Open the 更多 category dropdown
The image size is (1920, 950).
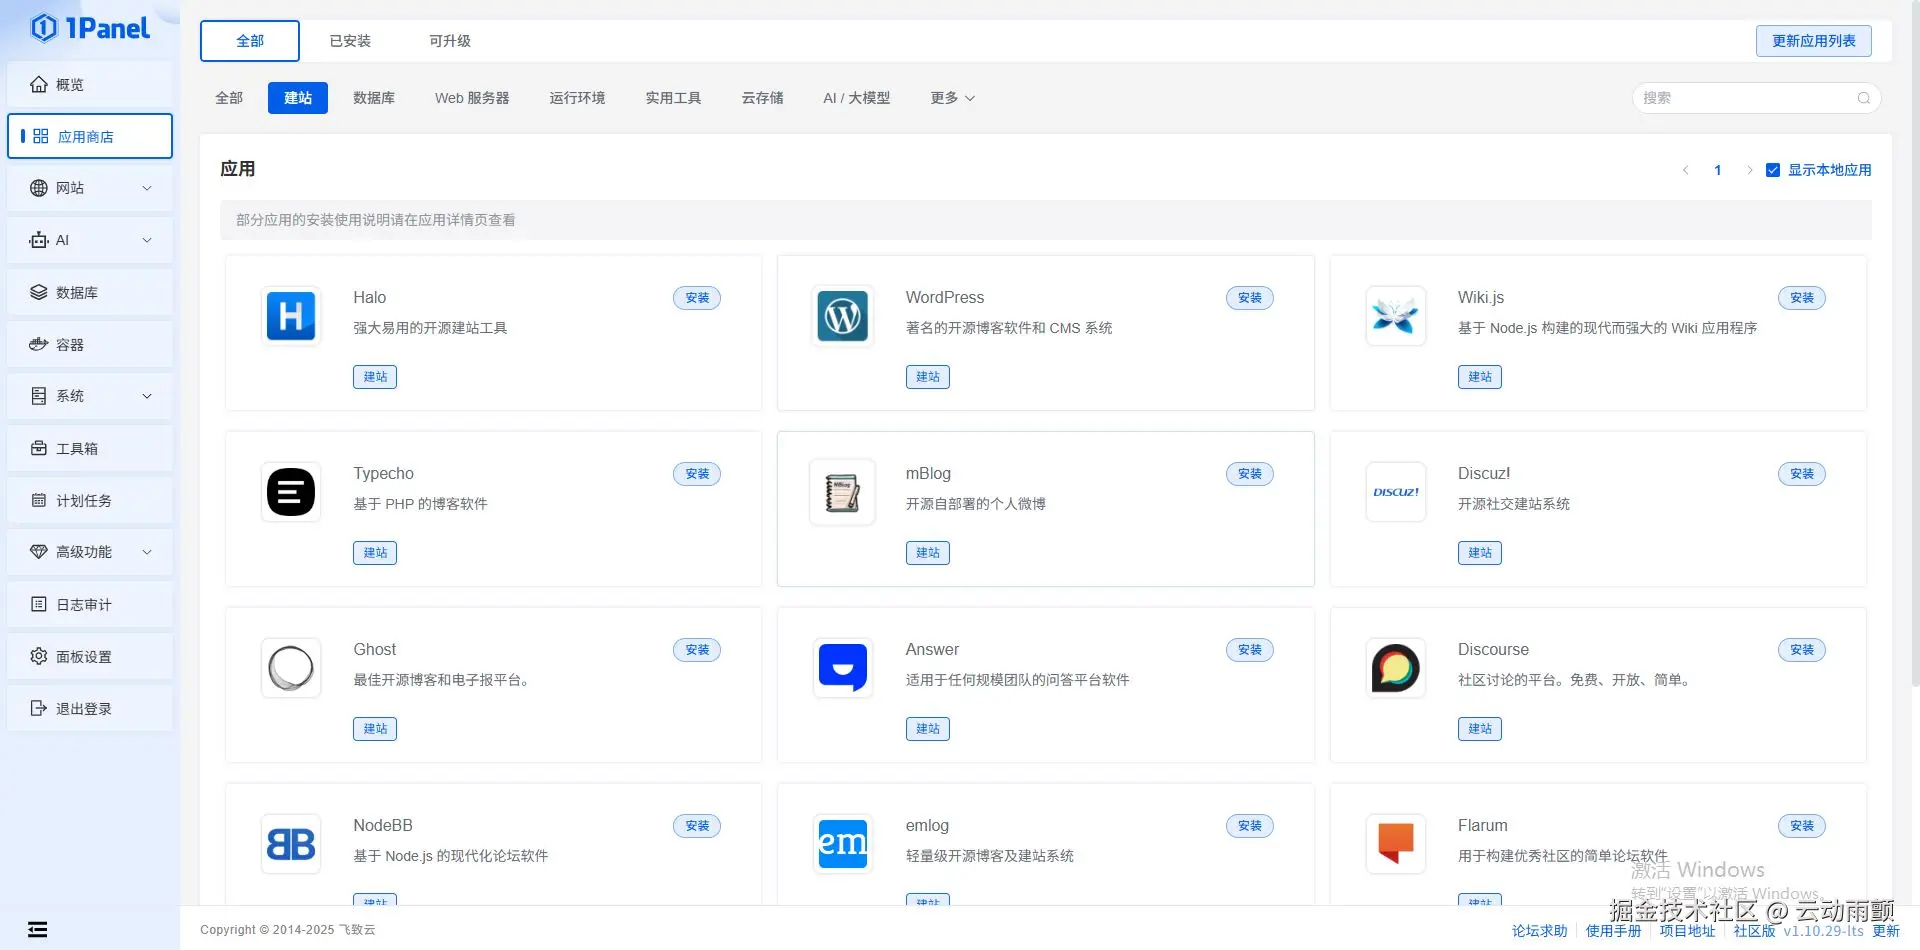tap(952, 98)
